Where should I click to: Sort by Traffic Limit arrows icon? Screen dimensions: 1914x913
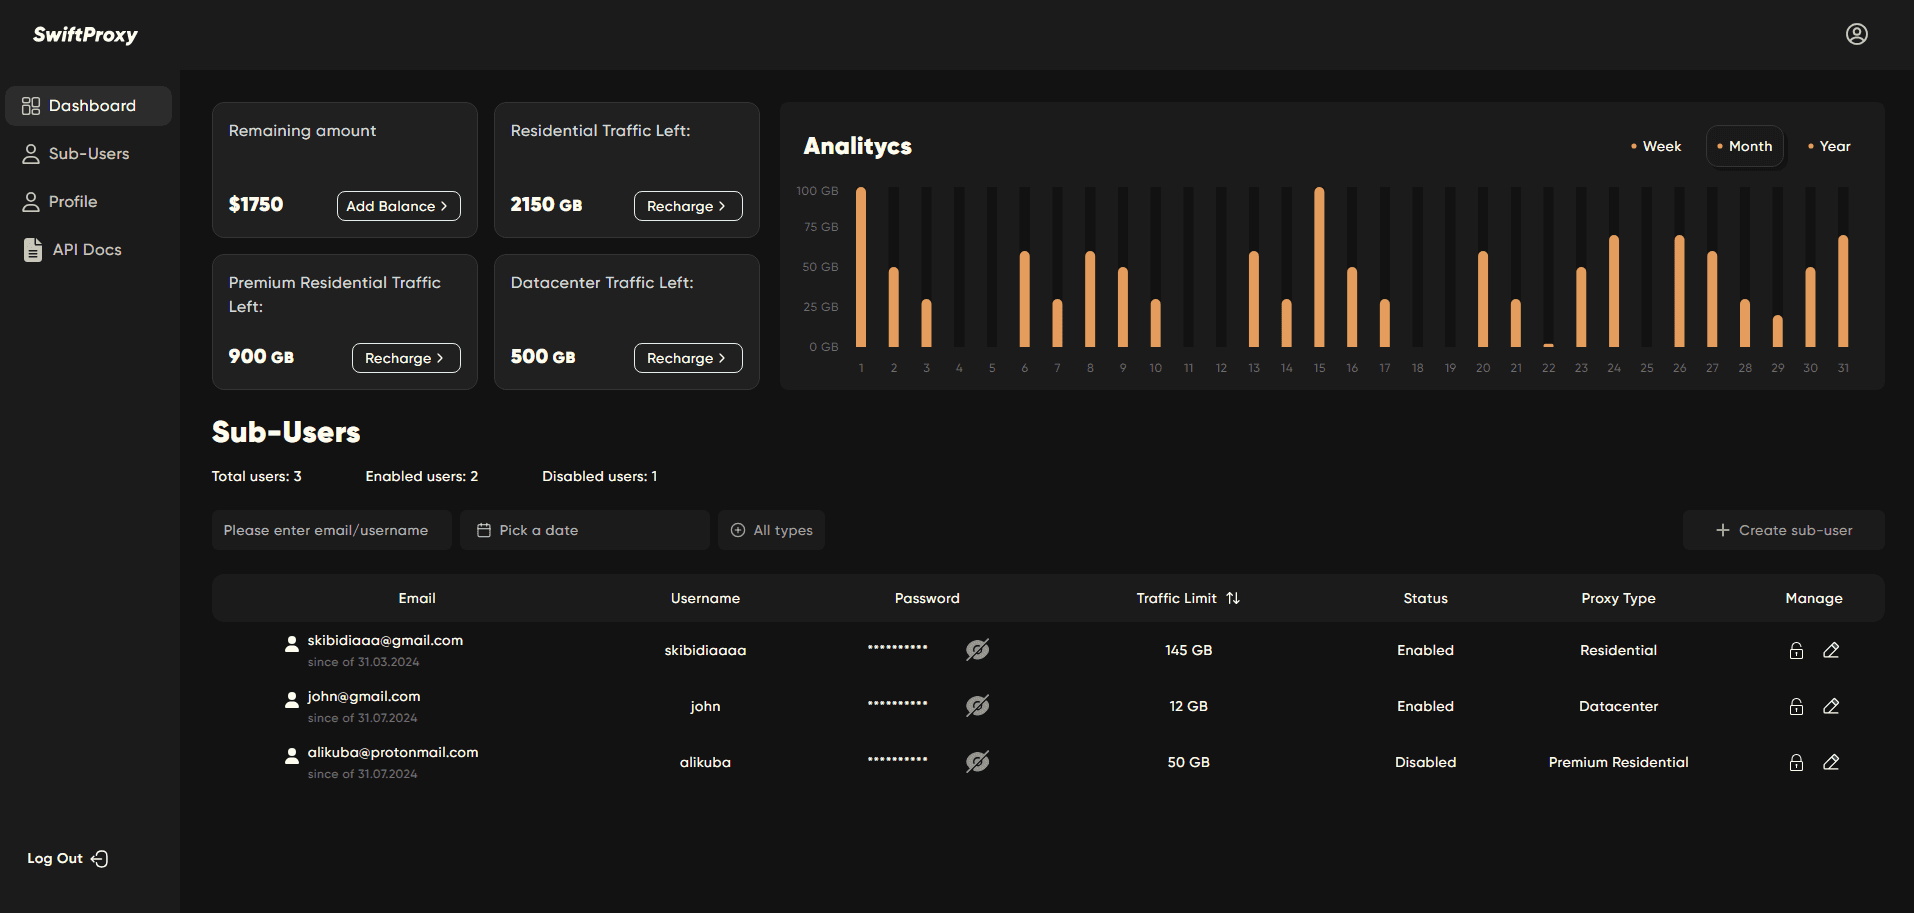(1233, 598)
